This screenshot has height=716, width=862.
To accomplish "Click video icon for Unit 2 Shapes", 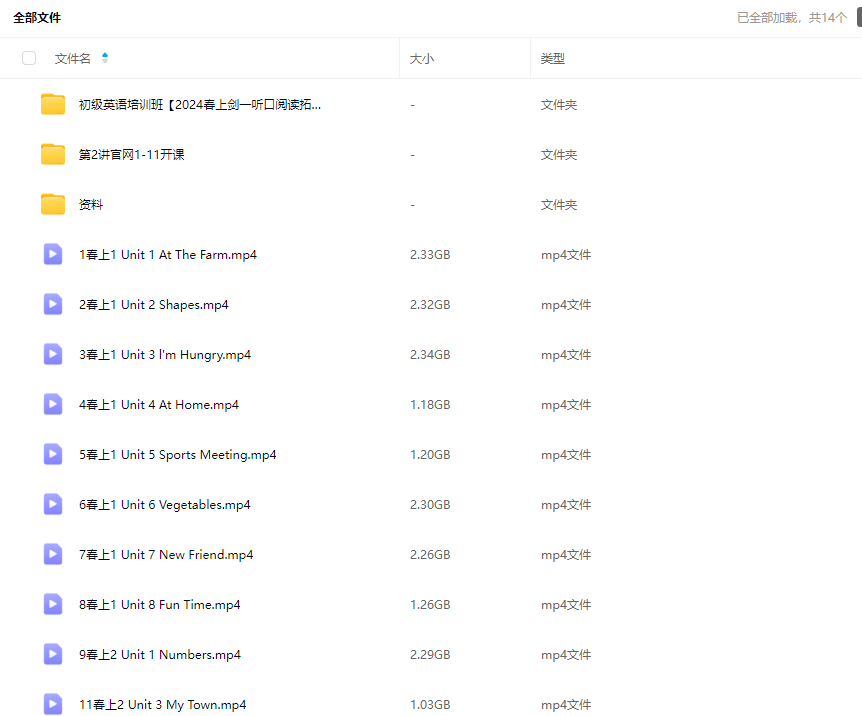I will pos(53,305).
